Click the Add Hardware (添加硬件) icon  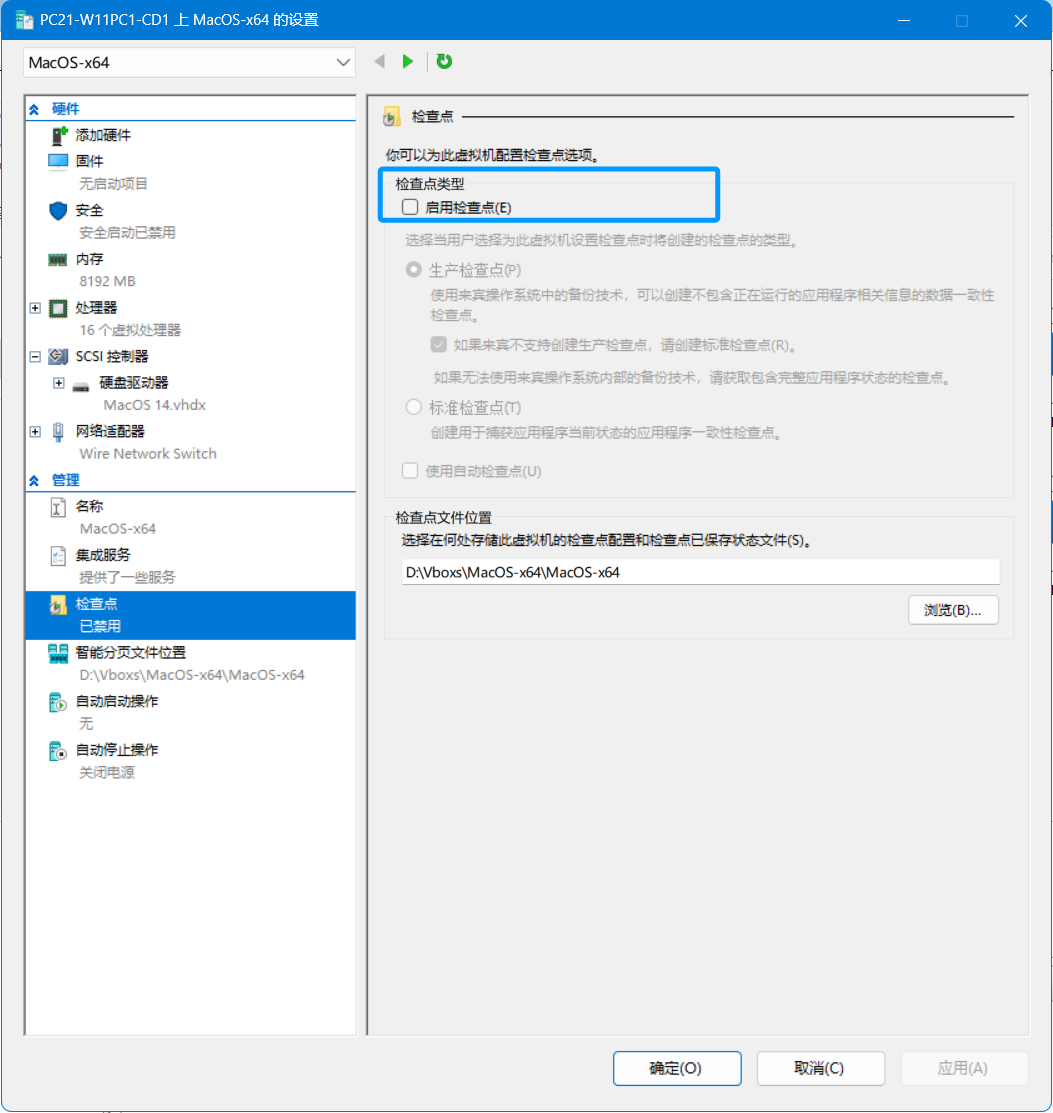[59, 135]
